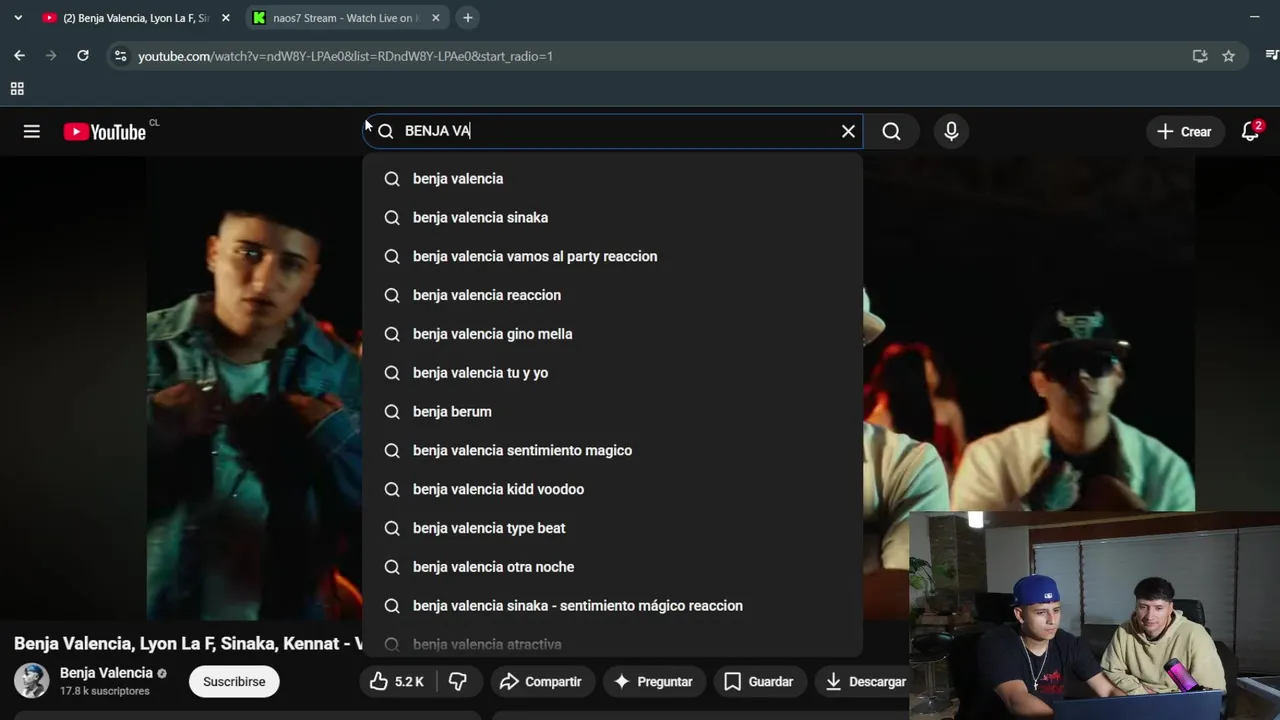This screenshot has height=720, width=1280.
Task: Go back with the browser back arrow
Action: 20,56
